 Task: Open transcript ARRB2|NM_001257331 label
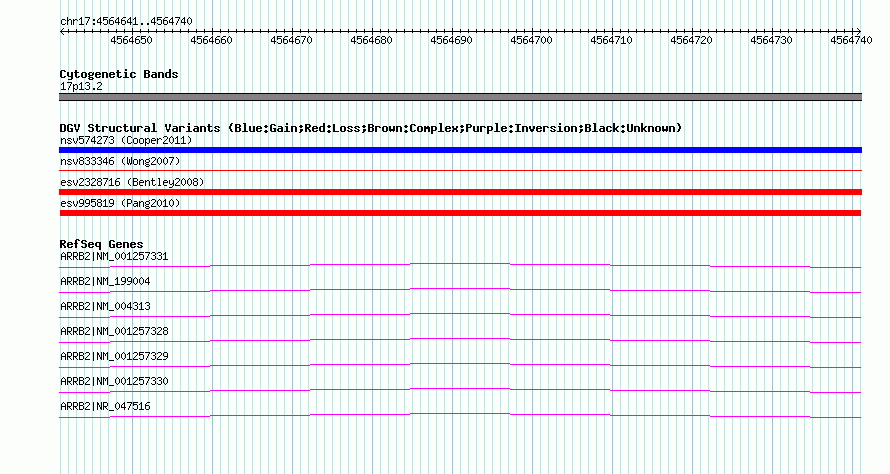(x=114, y=257)
